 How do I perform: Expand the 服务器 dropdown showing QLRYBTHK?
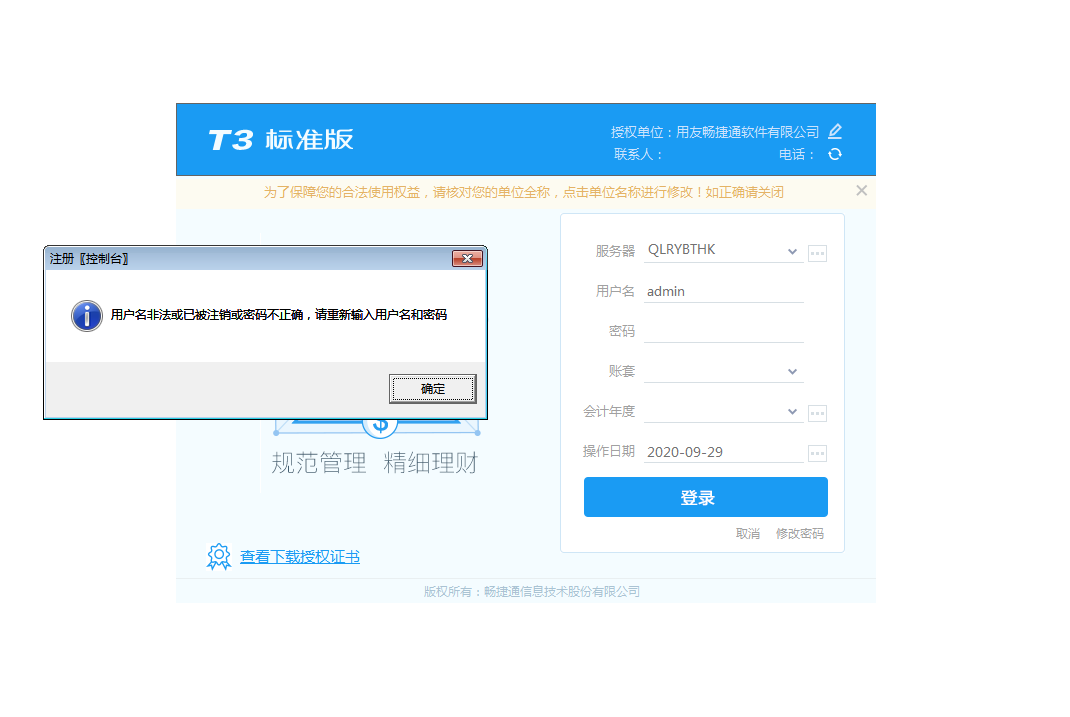792,251
